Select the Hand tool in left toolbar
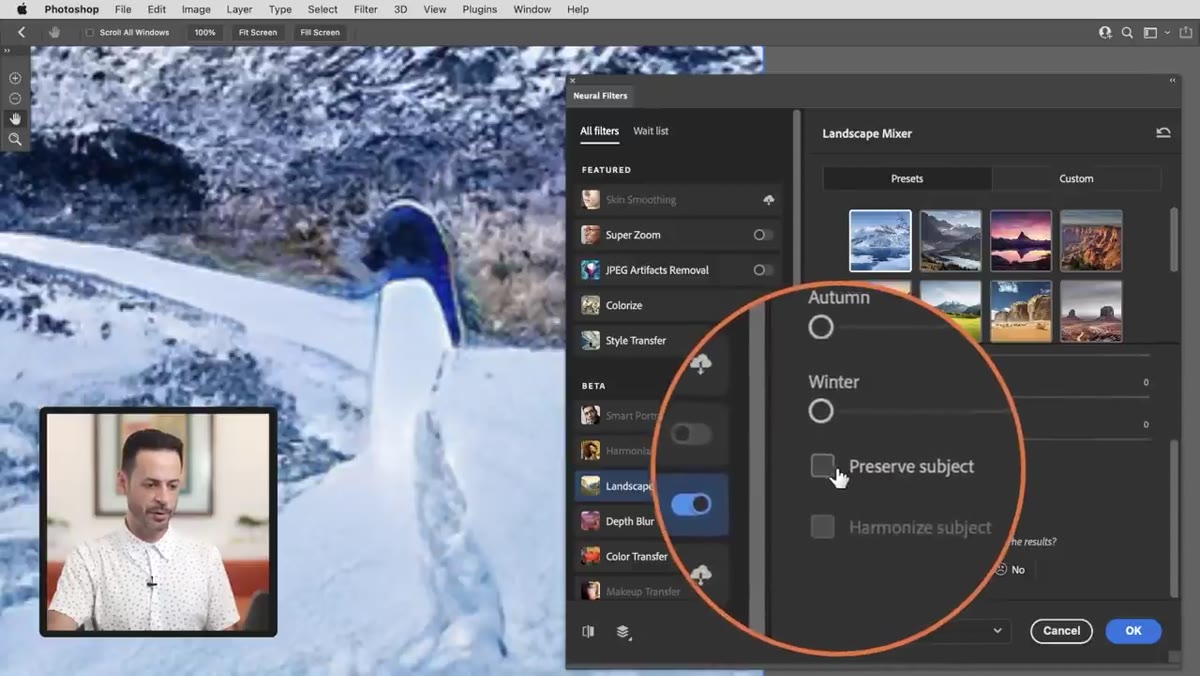This screenshot has height=676, width=1200. (x=15, y=119)
